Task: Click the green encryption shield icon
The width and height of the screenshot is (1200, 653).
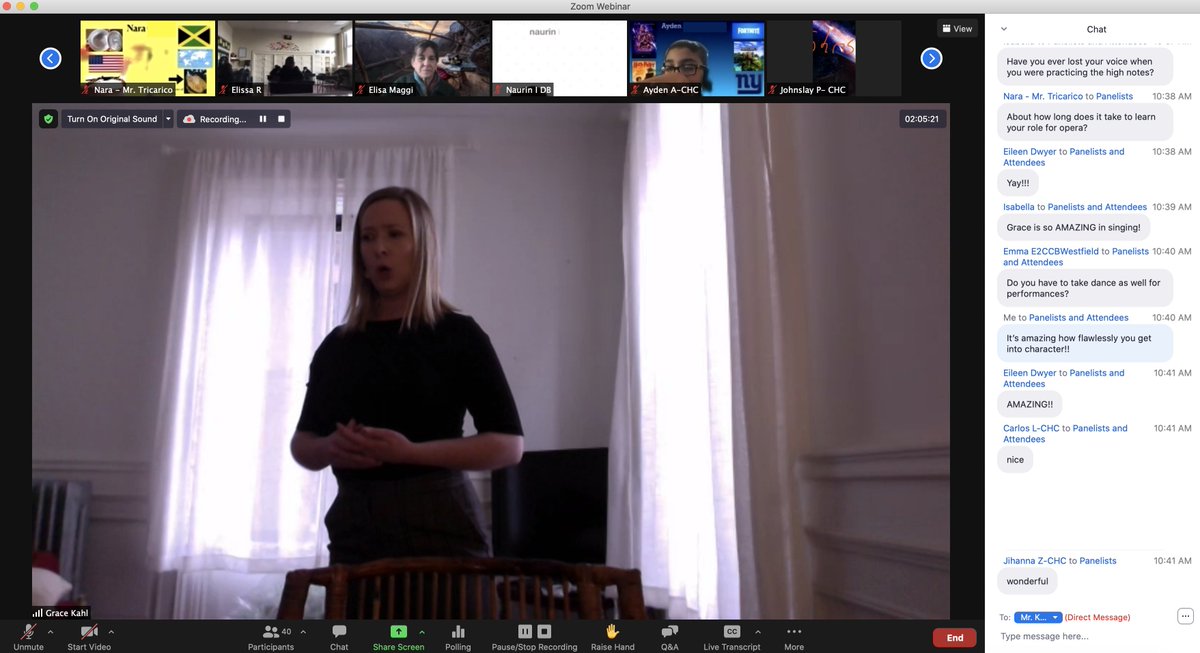Action: tap(48, 119)
